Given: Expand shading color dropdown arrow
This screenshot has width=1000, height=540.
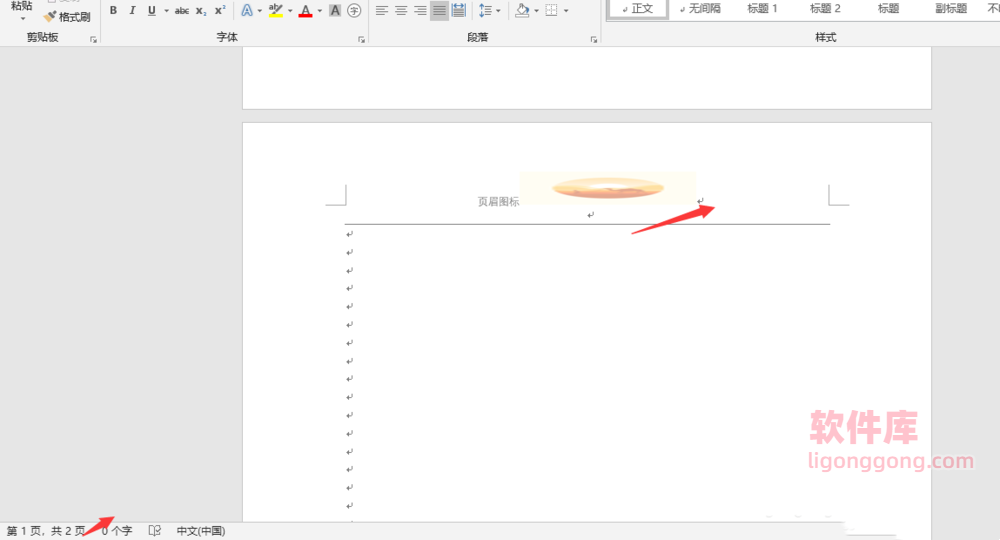Looking at the screenshot, I should pos(536,11).
